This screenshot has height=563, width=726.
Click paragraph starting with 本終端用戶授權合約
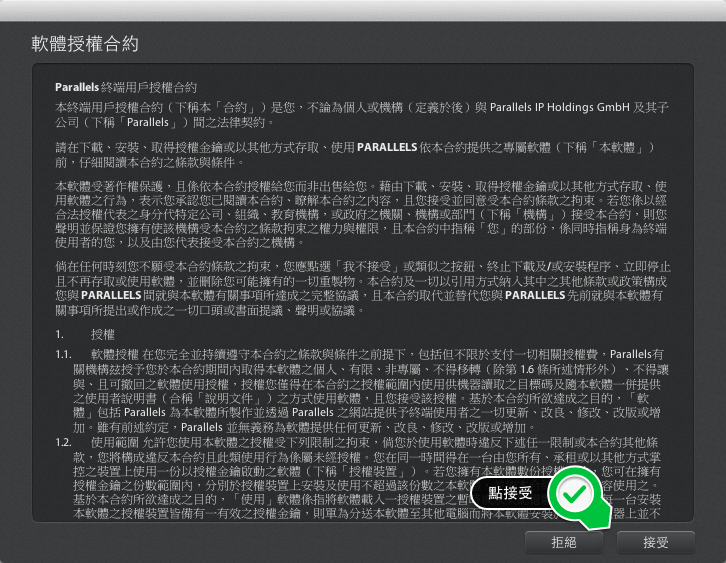362,115
